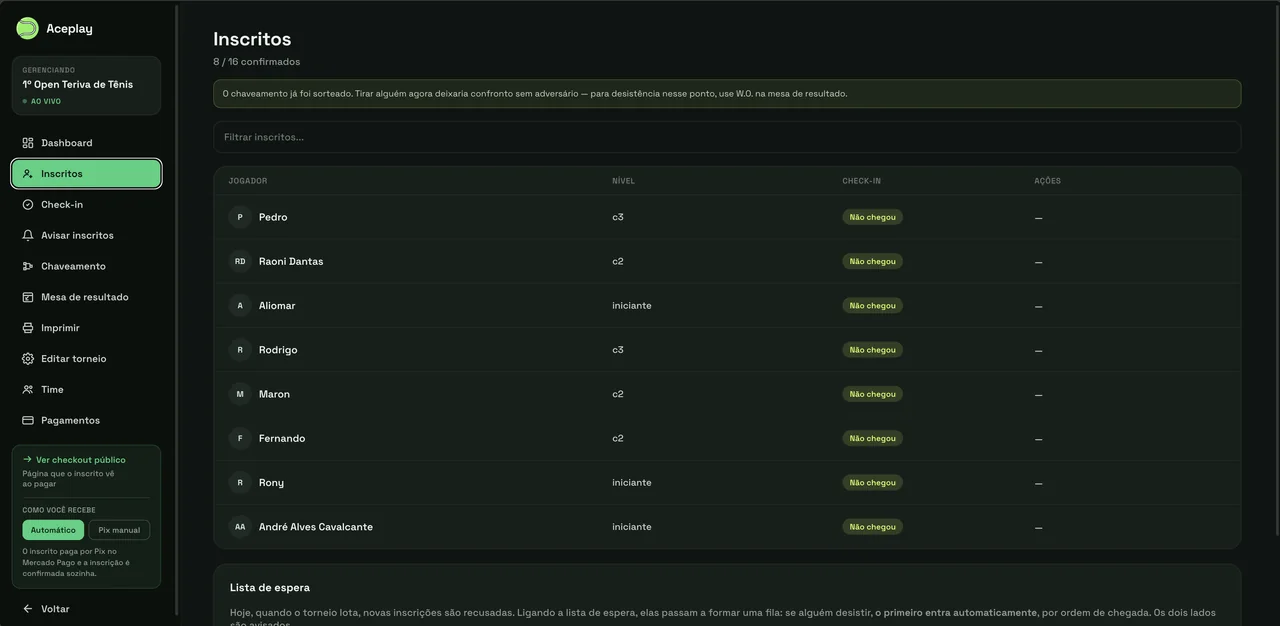Click André Alves Cavalcante's AA avatar
1280x626 pixels.
pyautogui.click(x=240, y=527)
